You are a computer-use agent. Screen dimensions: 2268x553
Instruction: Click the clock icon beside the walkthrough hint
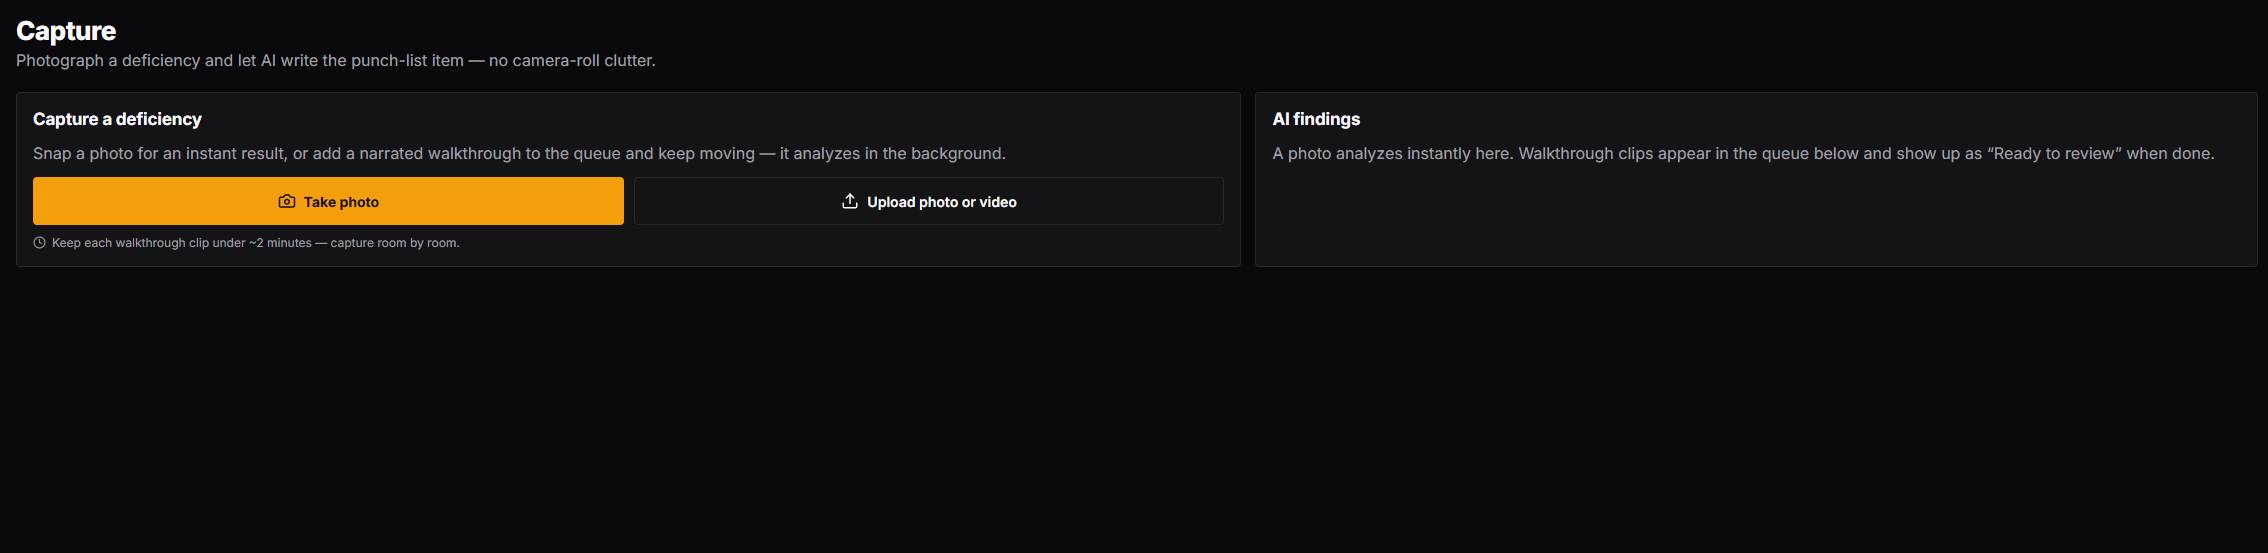click(x=40, y=243)
